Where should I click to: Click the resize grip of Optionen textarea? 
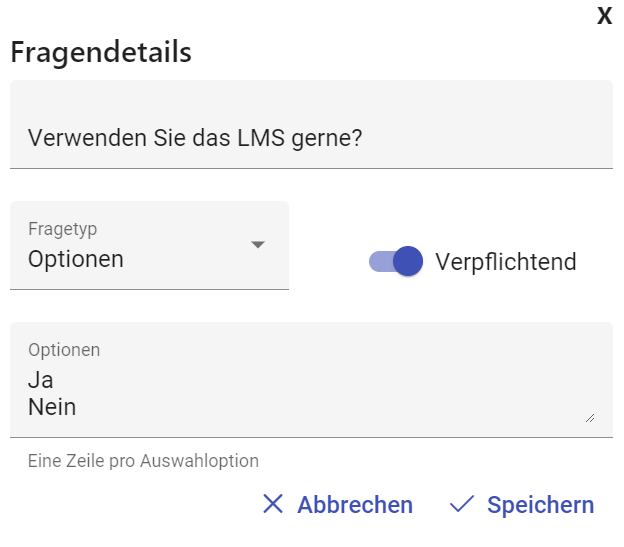click(x=590, y=418)
